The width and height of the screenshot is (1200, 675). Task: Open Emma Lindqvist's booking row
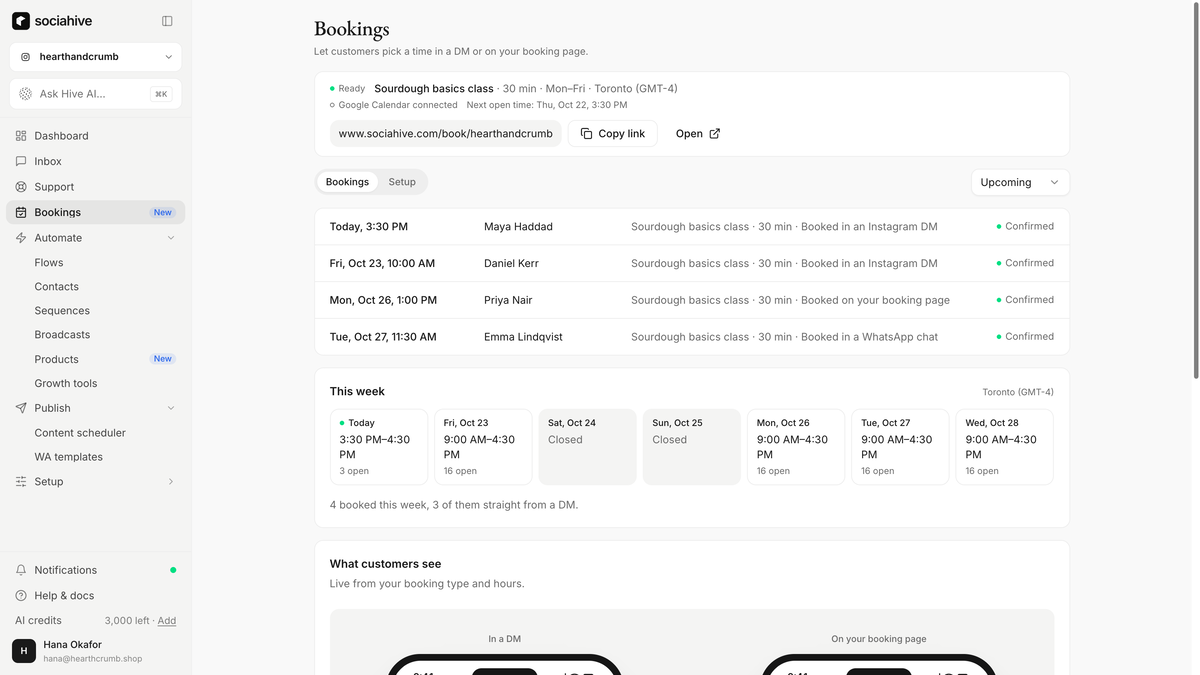692,337
